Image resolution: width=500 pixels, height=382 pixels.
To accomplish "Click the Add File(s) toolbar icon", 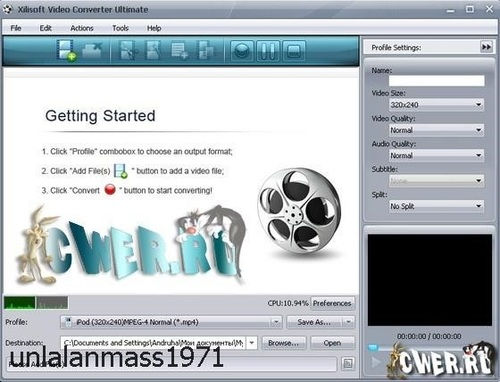I will tap(66, 50).
